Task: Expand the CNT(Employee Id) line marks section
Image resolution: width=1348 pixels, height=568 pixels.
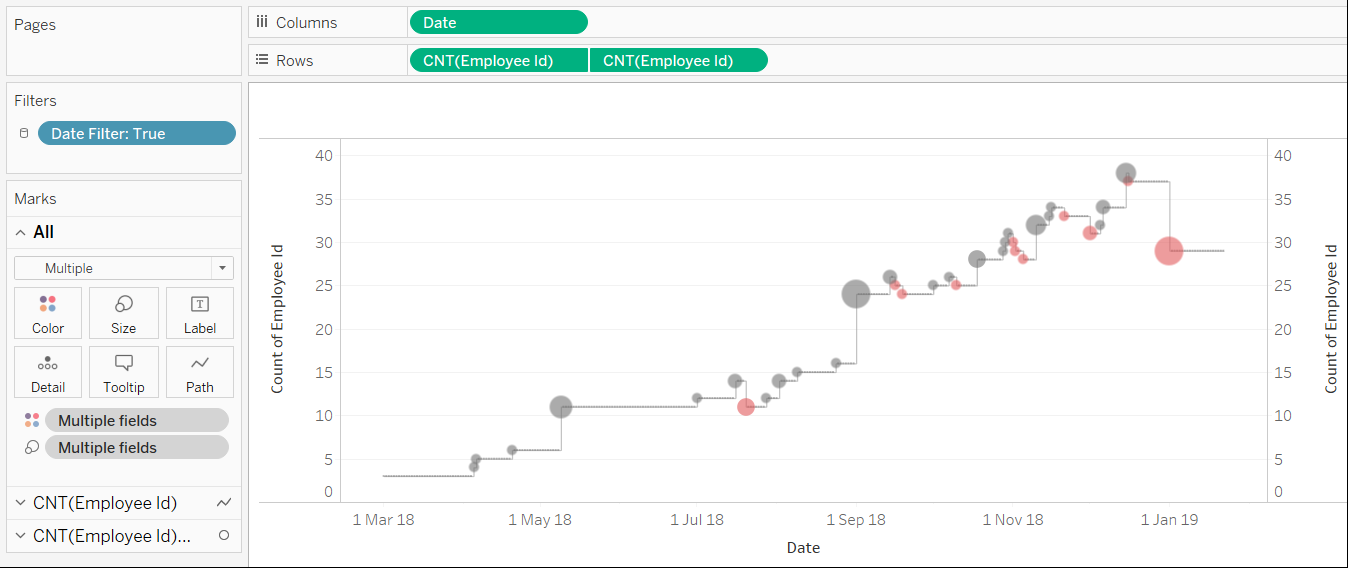Action: tap(21, 503)
